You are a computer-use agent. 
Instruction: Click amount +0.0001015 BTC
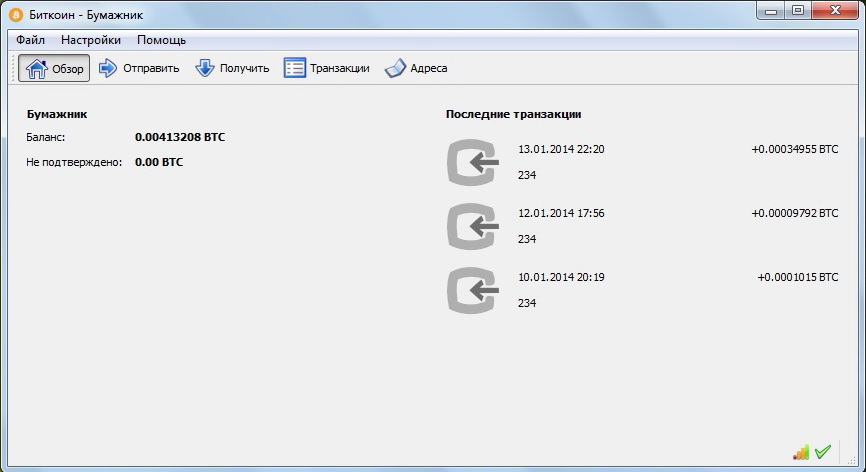point(798,277)
